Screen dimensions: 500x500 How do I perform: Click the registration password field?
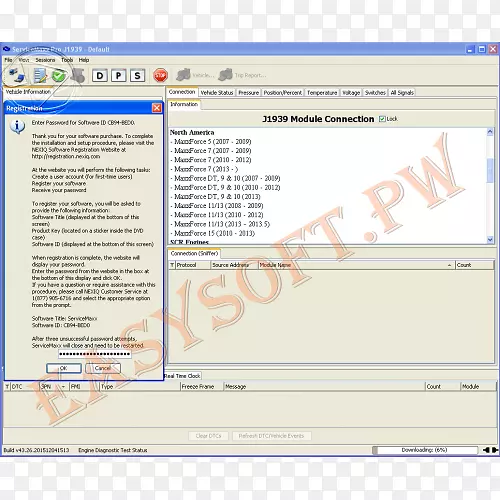click(95, 354)
